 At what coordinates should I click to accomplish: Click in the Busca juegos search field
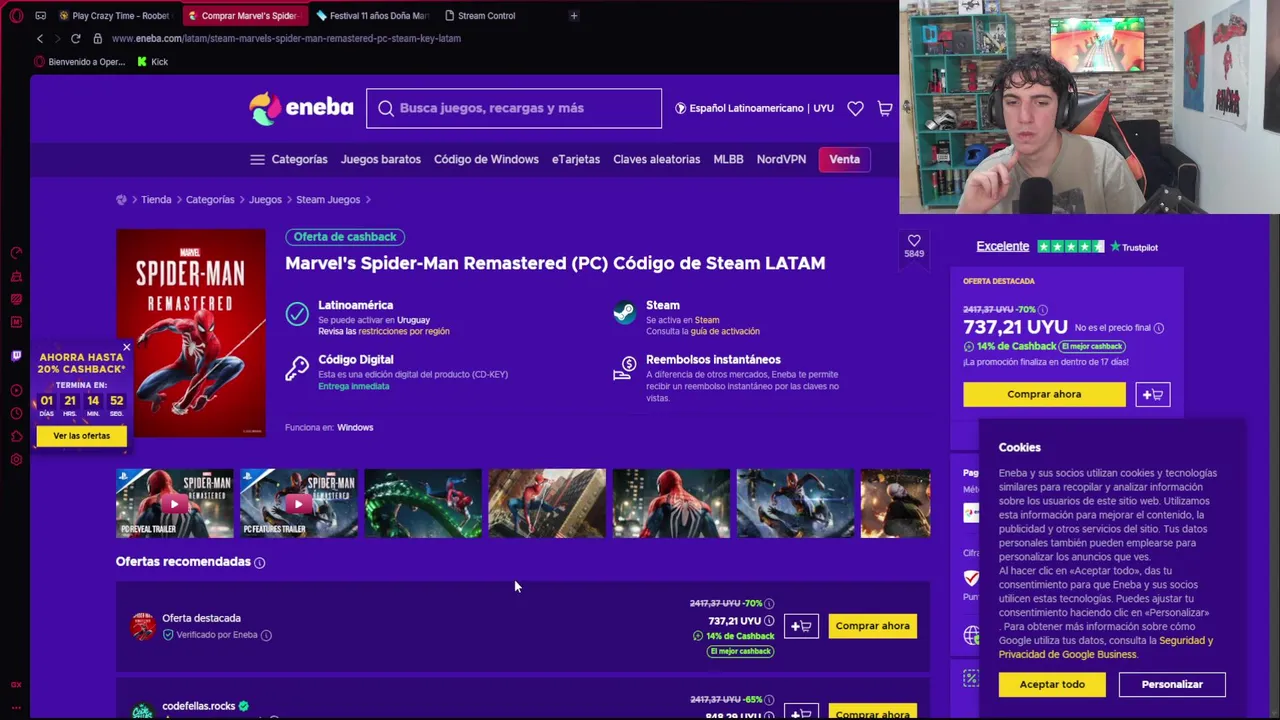click(514, 108)
